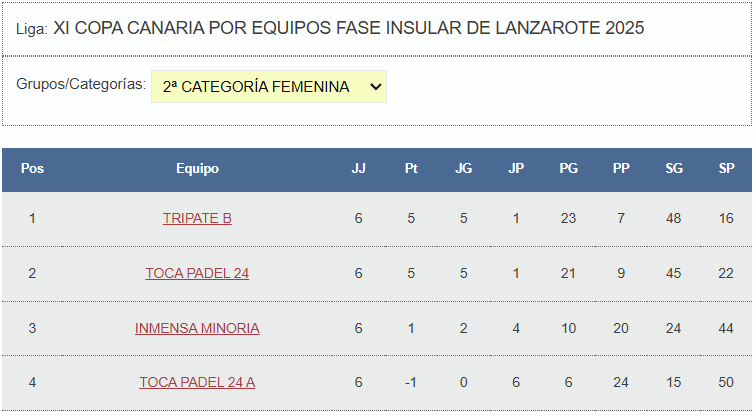
Task: Open the INMENSA MINORIA team page
Action: click(x=197, y=328)
